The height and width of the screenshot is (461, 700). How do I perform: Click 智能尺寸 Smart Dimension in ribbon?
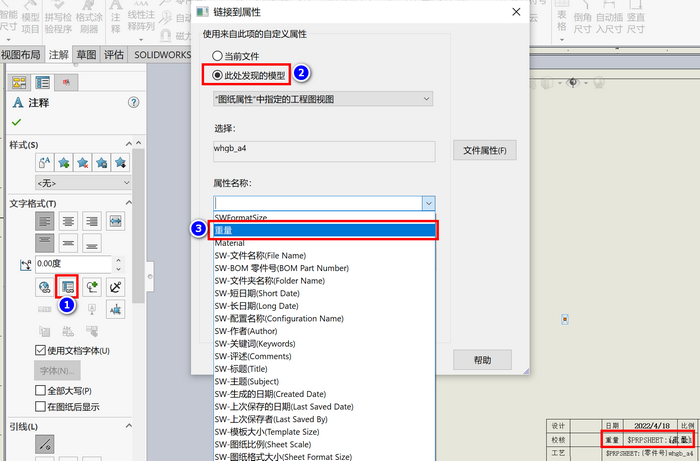pyautogui.click(x=8, y=21)
